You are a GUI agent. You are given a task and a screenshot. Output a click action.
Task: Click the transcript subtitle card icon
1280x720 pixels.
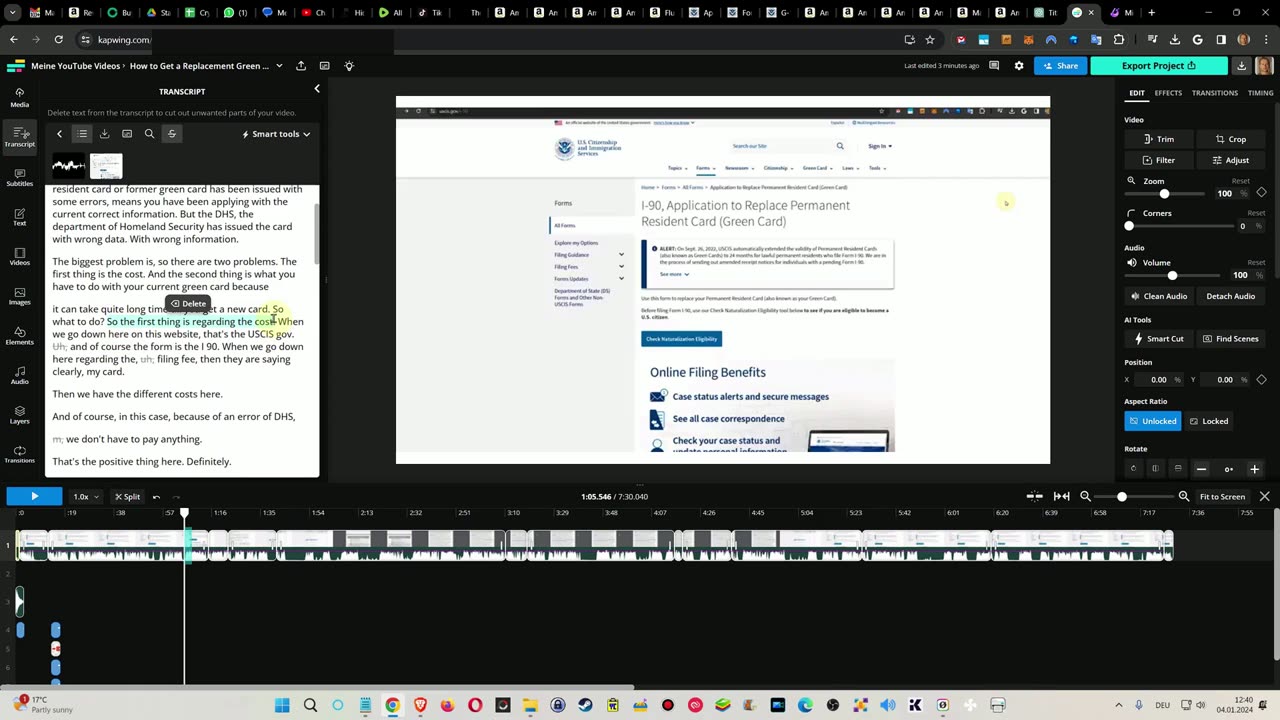pos(127,134)
